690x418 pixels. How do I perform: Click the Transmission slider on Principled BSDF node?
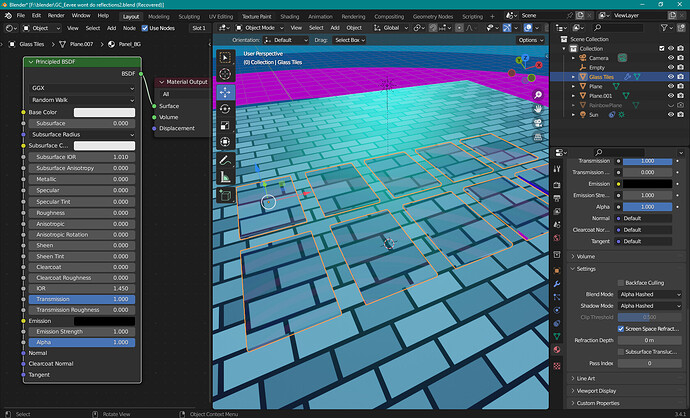82,299
